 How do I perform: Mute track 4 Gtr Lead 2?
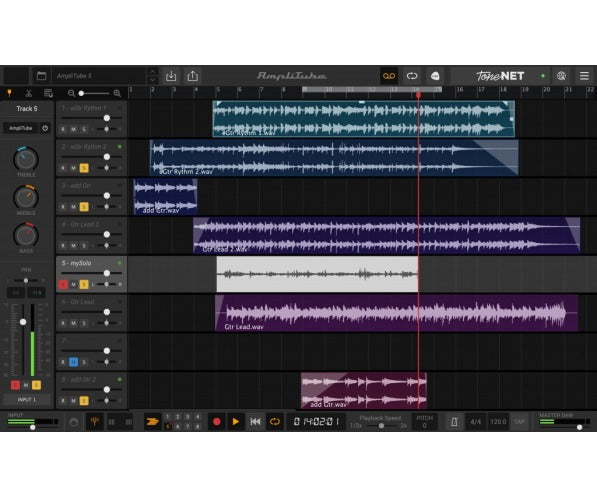coord(73,246)
